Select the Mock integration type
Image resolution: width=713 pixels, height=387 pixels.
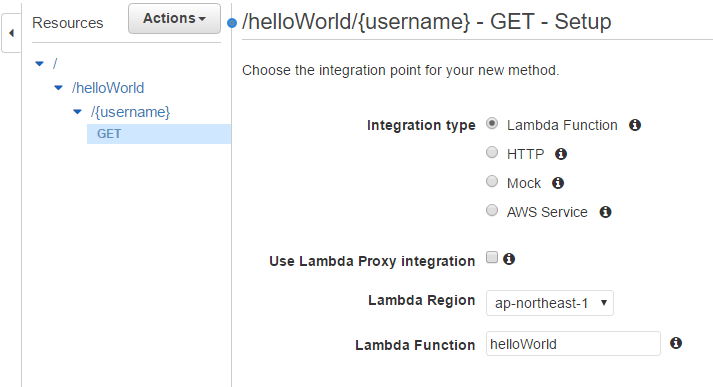492,181
